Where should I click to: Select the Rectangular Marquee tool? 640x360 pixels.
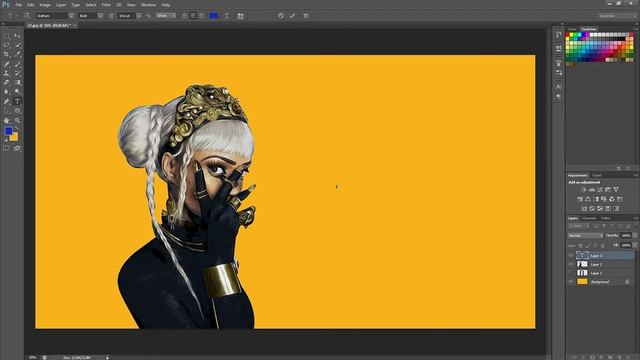point(7,36)
